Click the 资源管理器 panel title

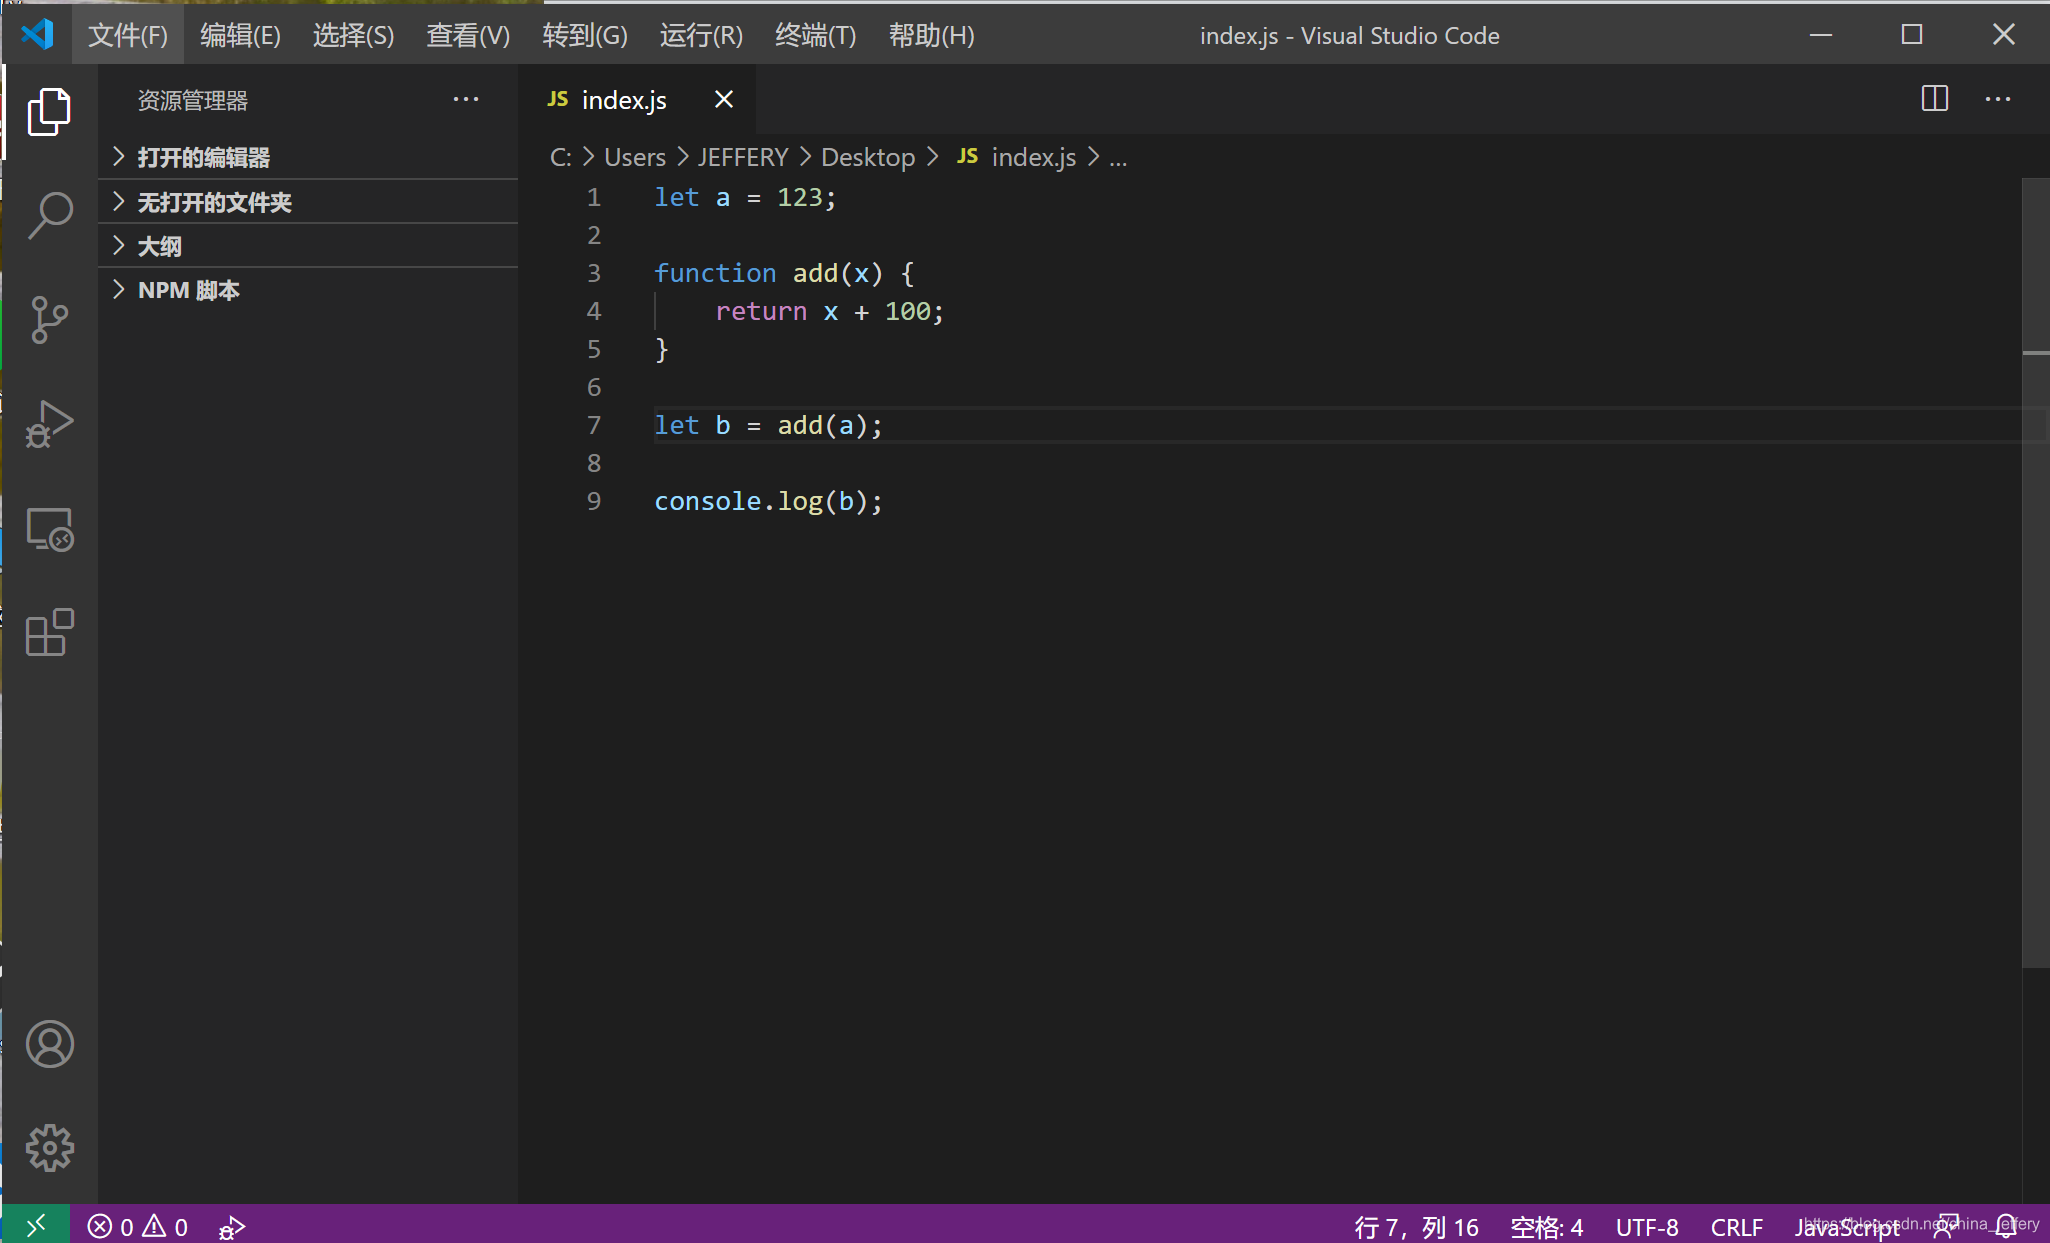click(x=192, y=100)
